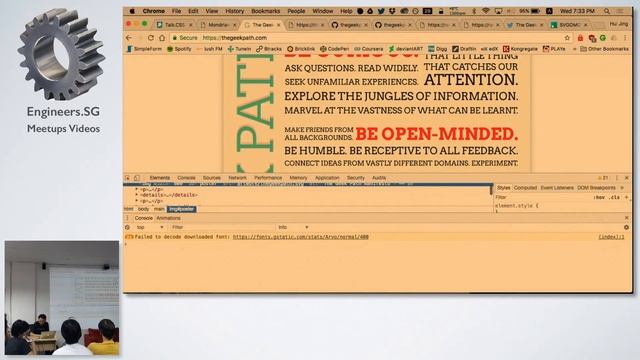
Task: Open the Animations drawer tab
Action: pyautogui.click(x=168, y=218)
